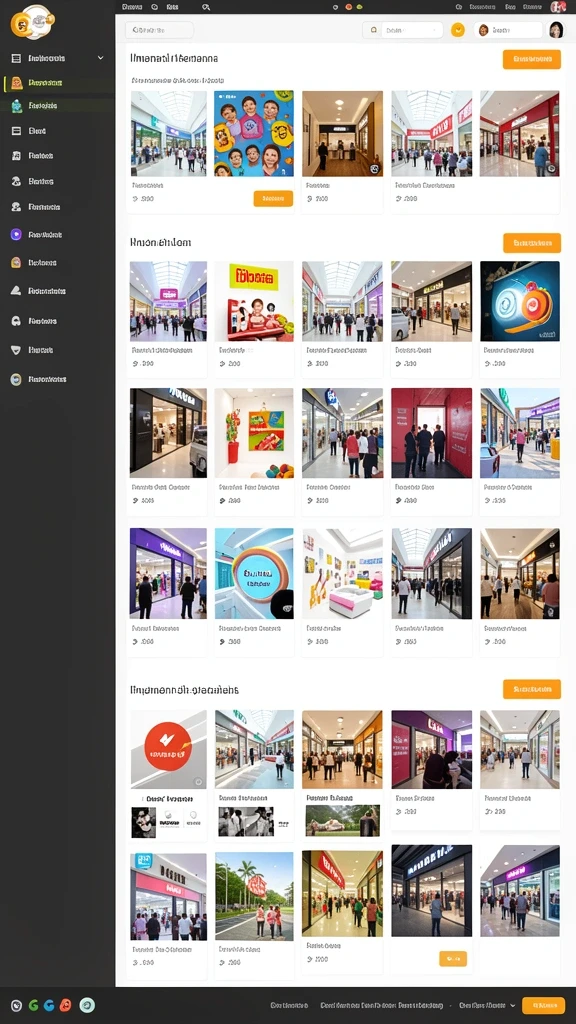Open the dropdown with chevron in the bottom bar
The image size is (576, 1024).
tap(487, 1005)
